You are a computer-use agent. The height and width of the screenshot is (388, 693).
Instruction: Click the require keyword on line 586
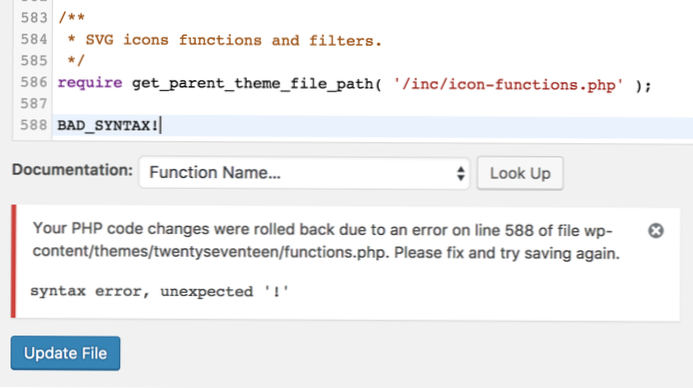point(90,83)
